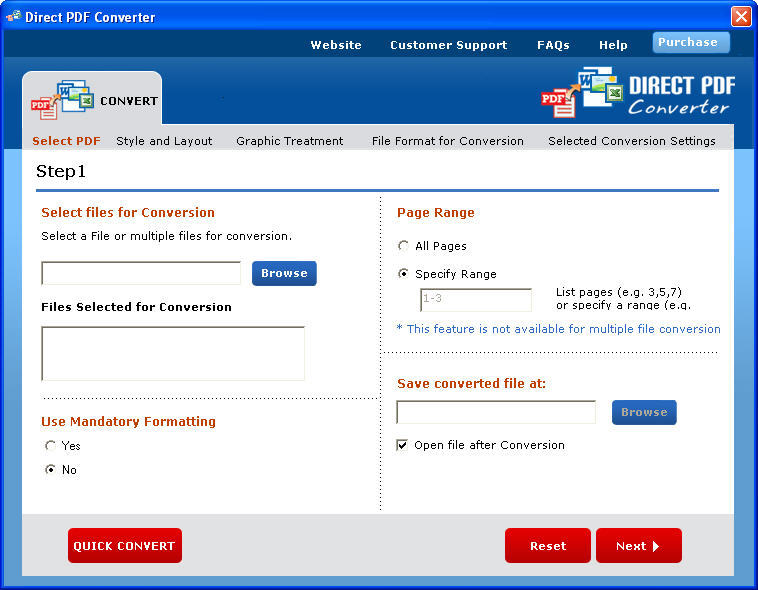Open the FAQs menu item
Screen dimensions: 758x590
tap(553, 45)
